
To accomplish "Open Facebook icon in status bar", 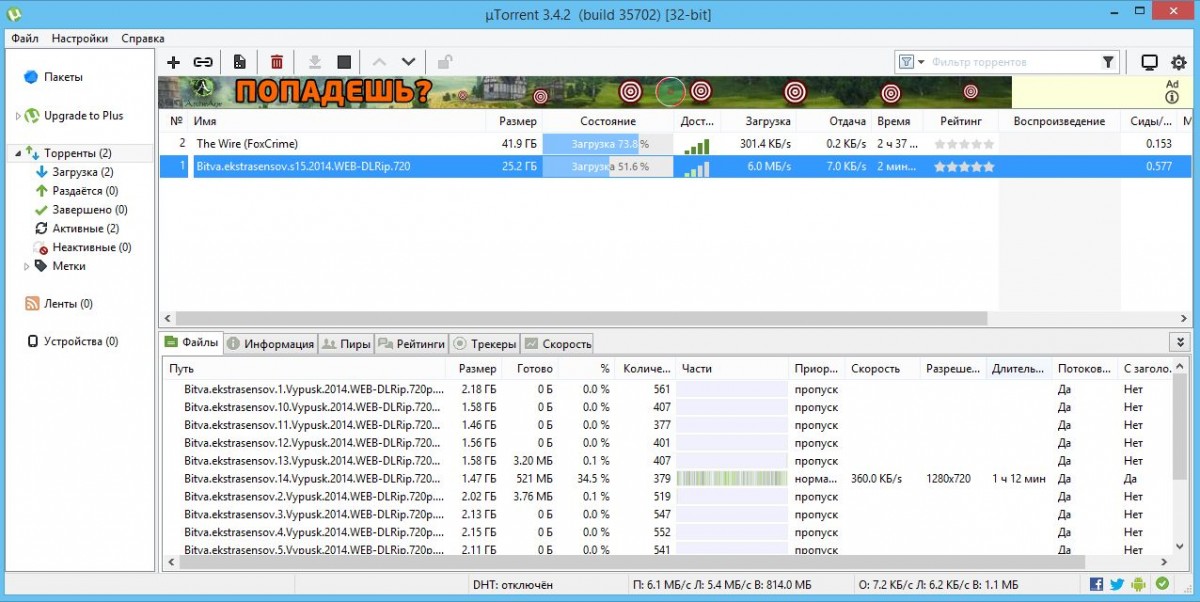I will coord(1096,584).
